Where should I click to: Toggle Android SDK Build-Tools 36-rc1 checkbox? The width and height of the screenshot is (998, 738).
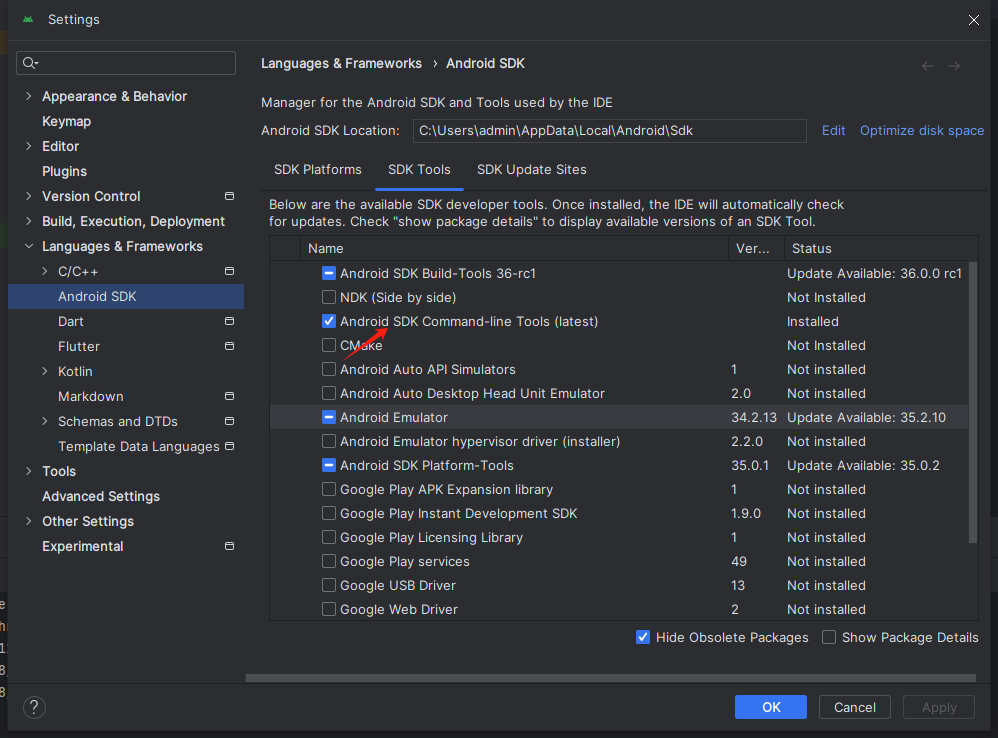coord(328,274)
